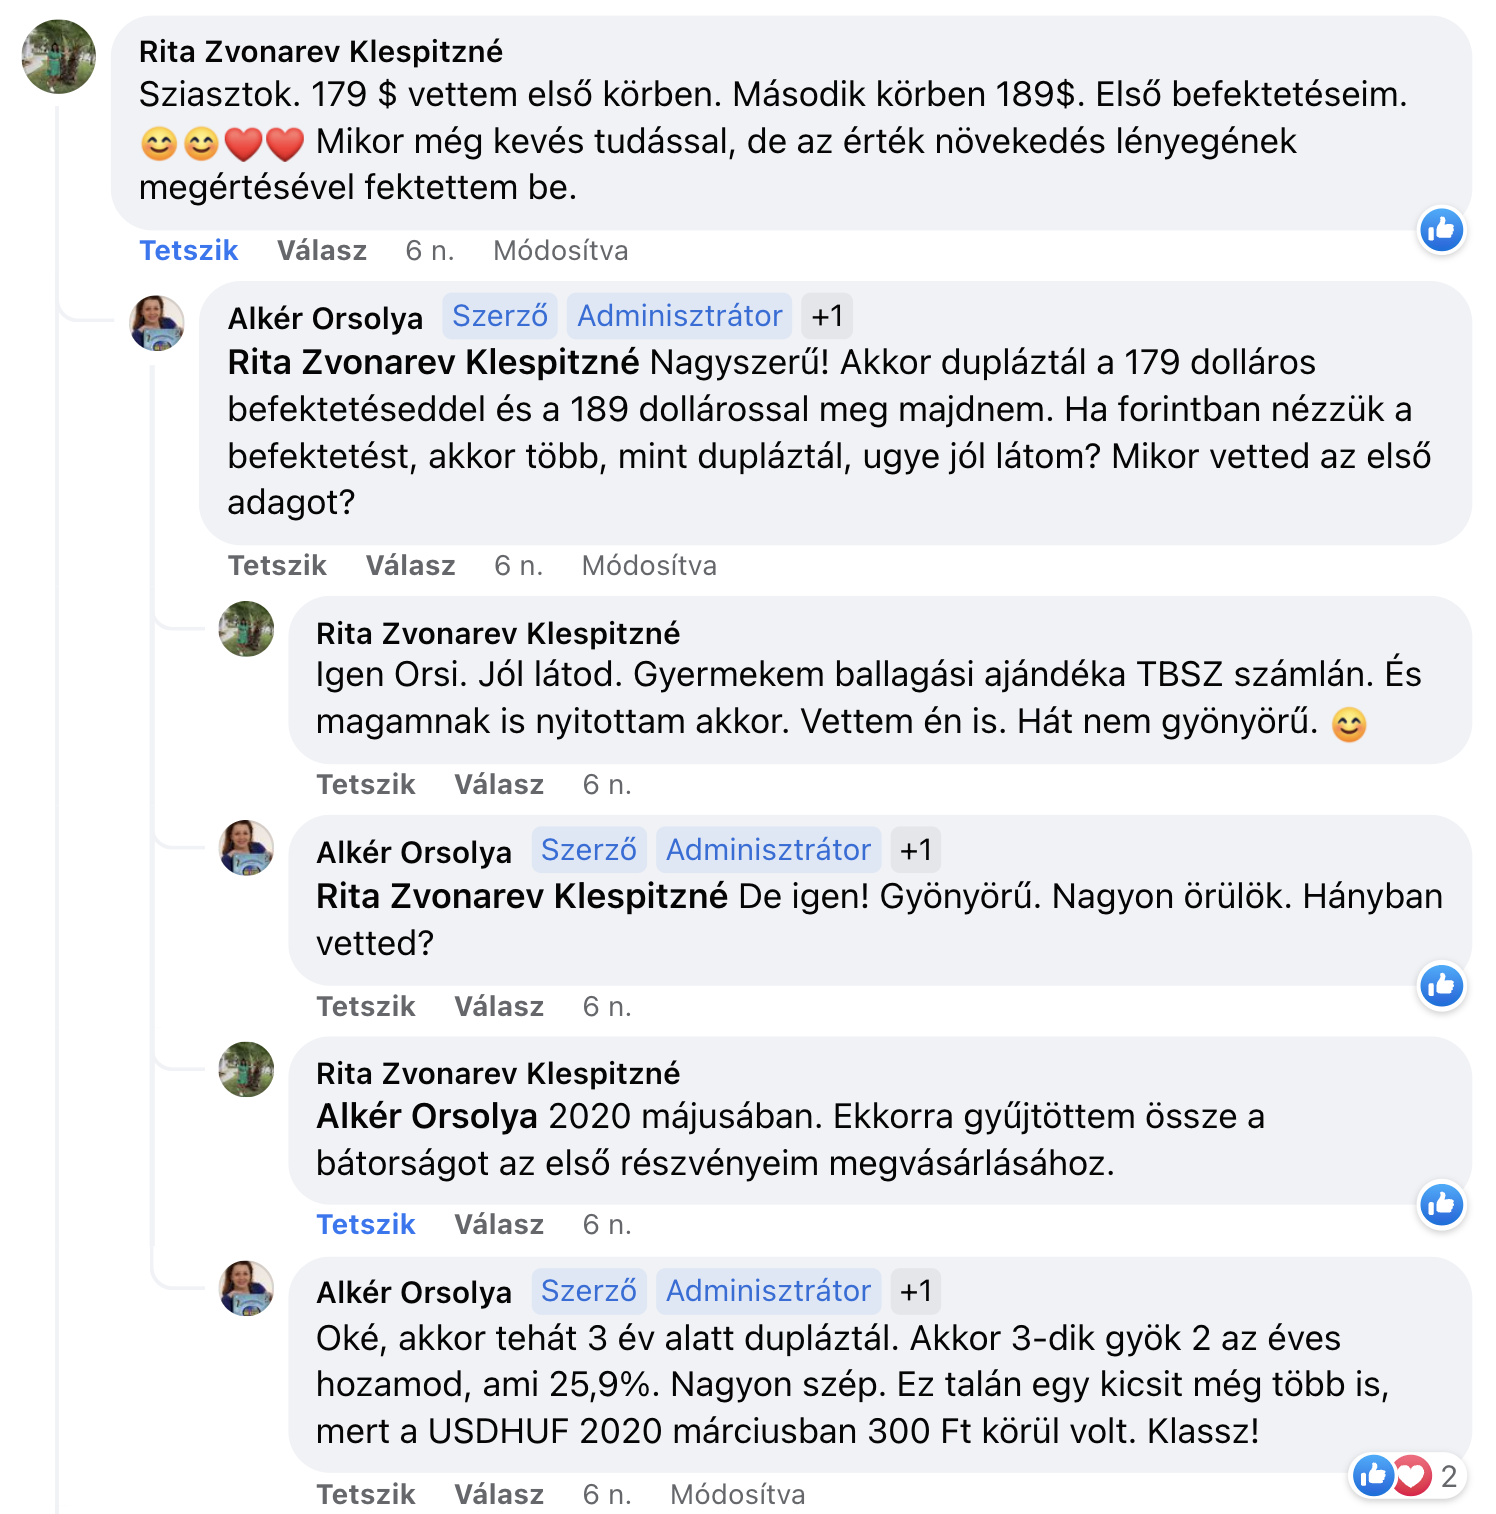
Task: Click Rita's avatar on the top comment
Action: (x=59, y=57)
